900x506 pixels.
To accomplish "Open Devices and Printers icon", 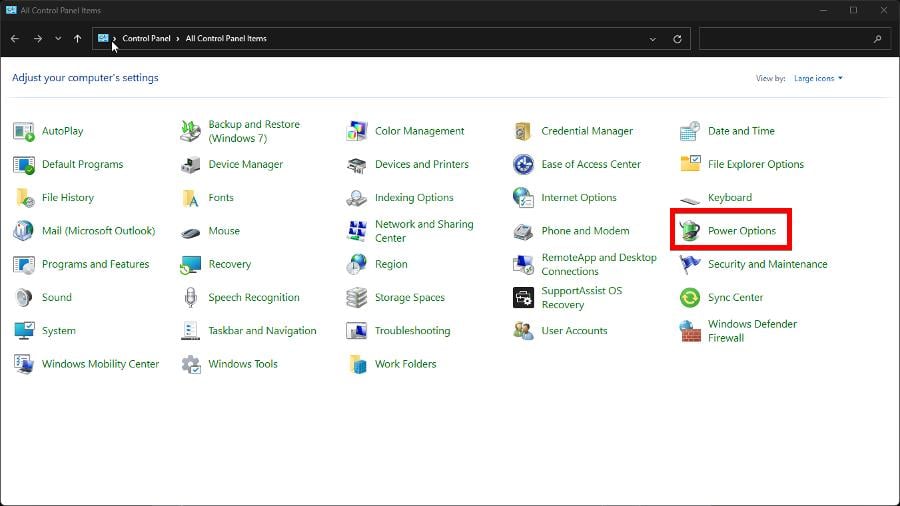I will click(357, 165).
